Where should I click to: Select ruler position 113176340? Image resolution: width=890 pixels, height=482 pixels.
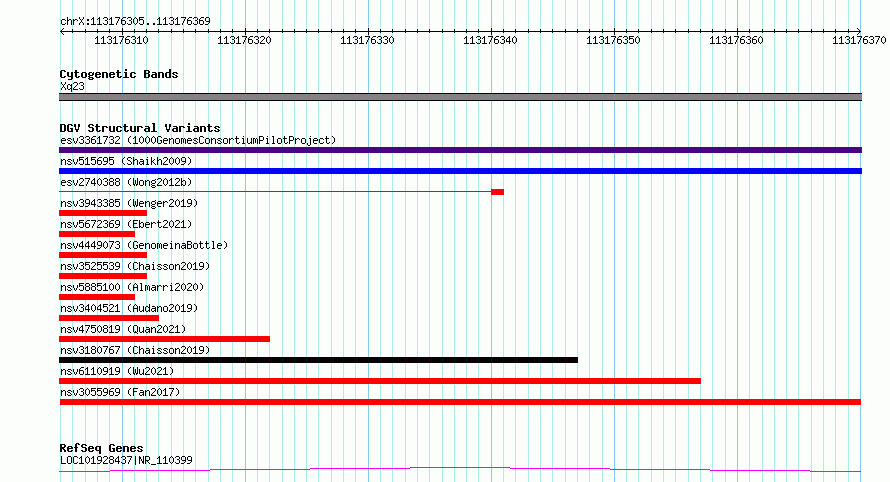point(490,40)
